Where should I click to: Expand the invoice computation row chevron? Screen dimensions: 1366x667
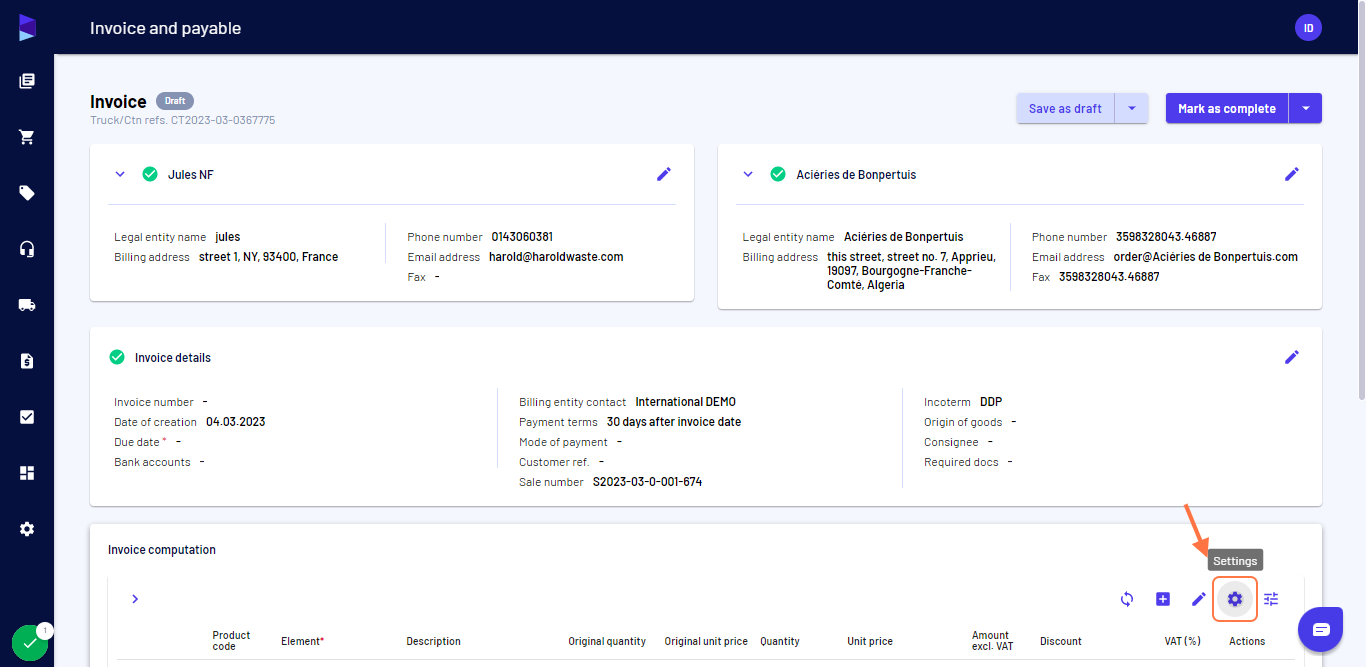pos(135,599)
